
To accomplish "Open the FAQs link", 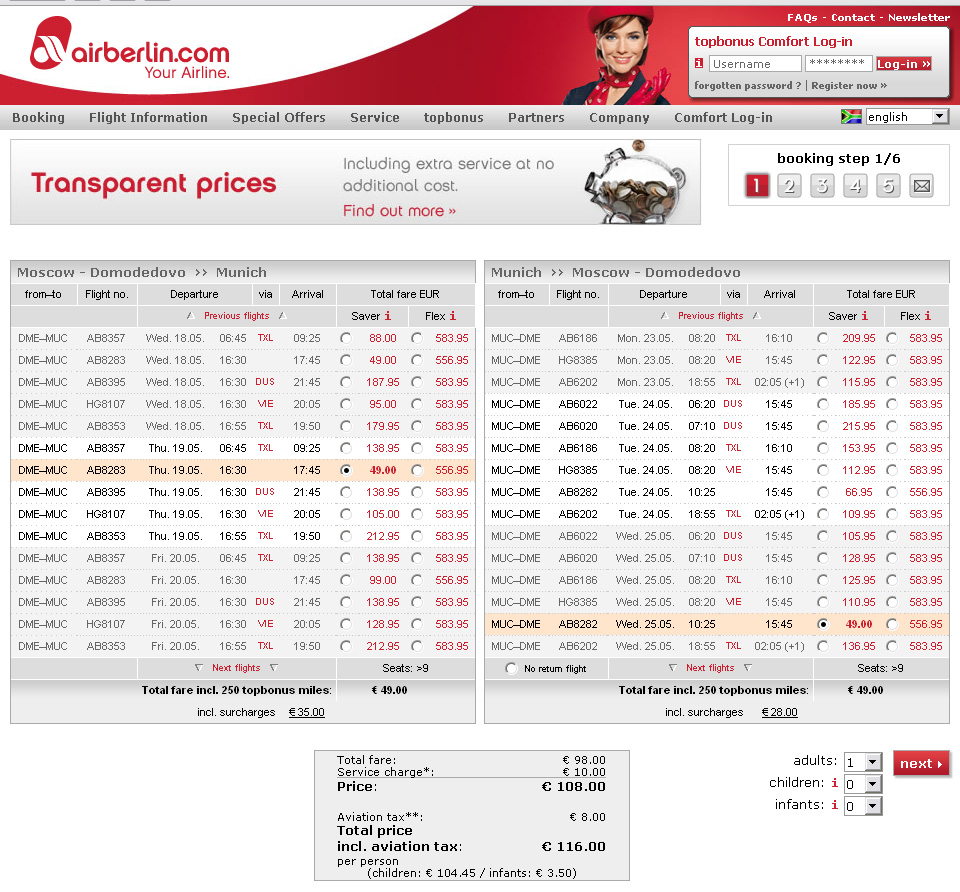I will pos(802,17).
